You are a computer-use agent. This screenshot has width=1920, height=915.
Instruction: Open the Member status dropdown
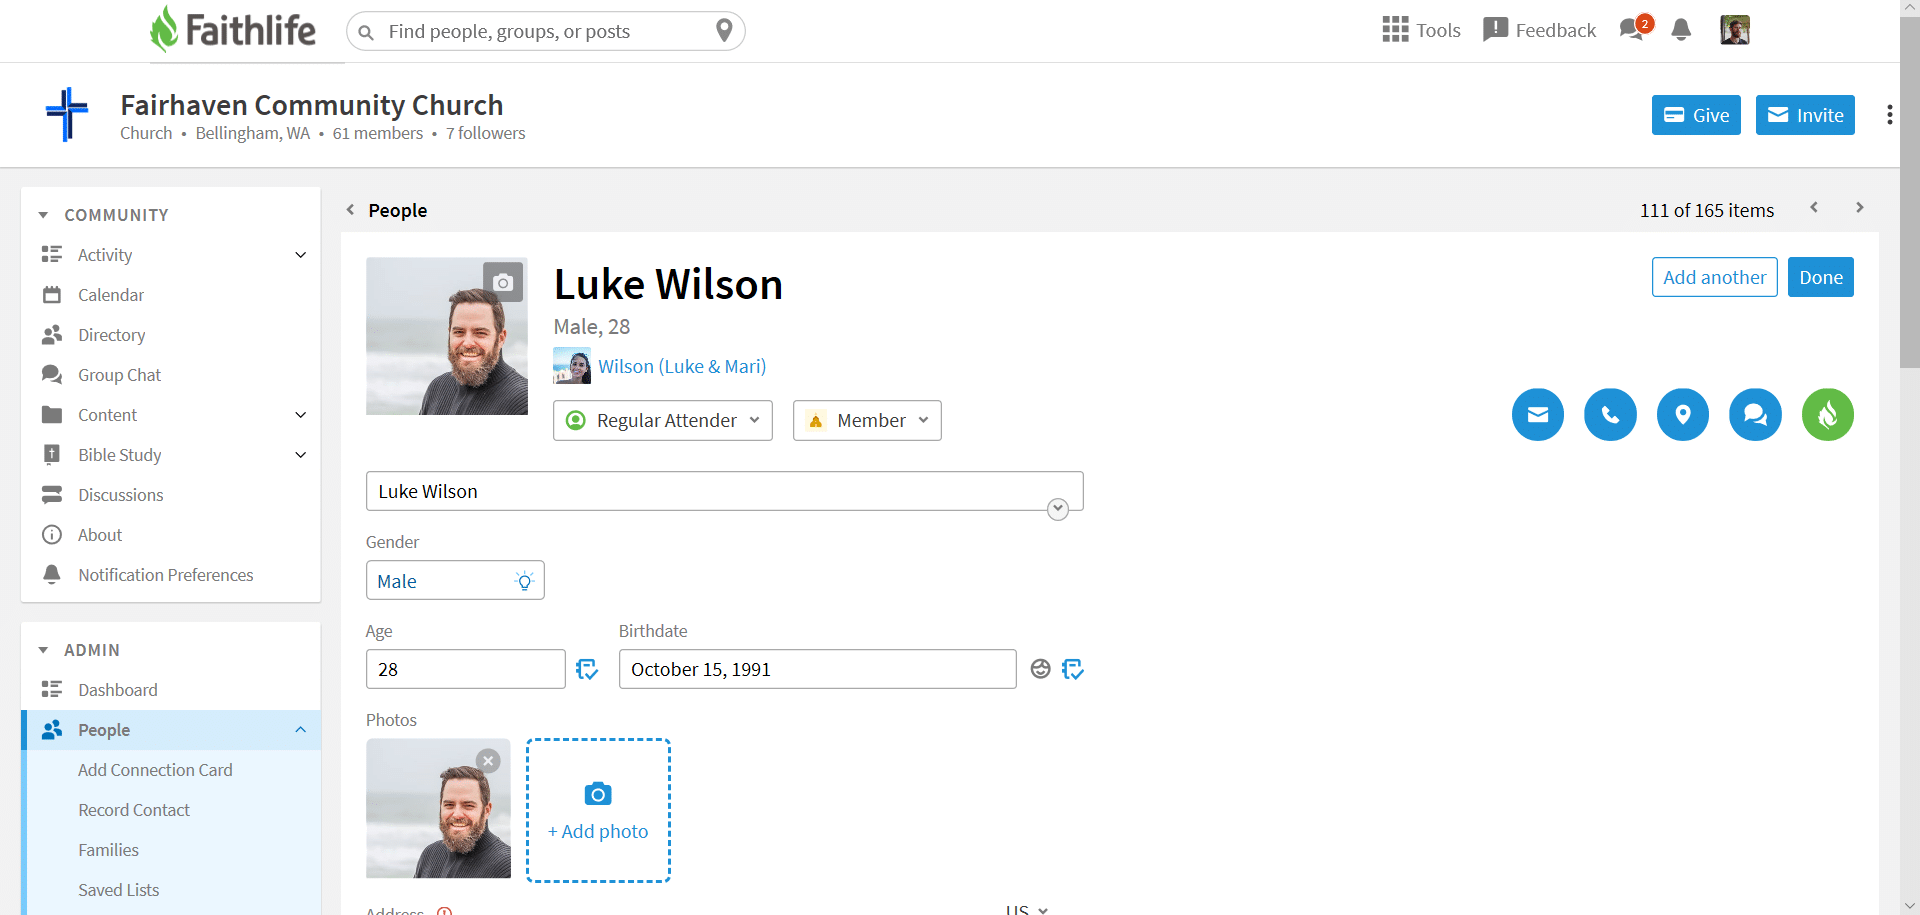[867, 421]
